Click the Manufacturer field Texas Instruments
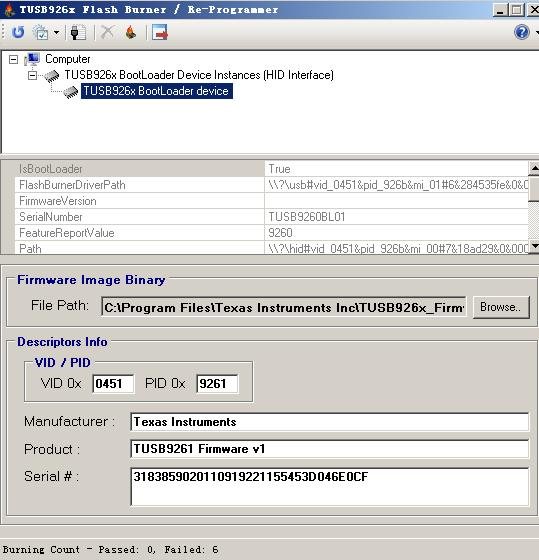Image resolution: width=539 pixels, height=560 pixels. pos(329,422)
